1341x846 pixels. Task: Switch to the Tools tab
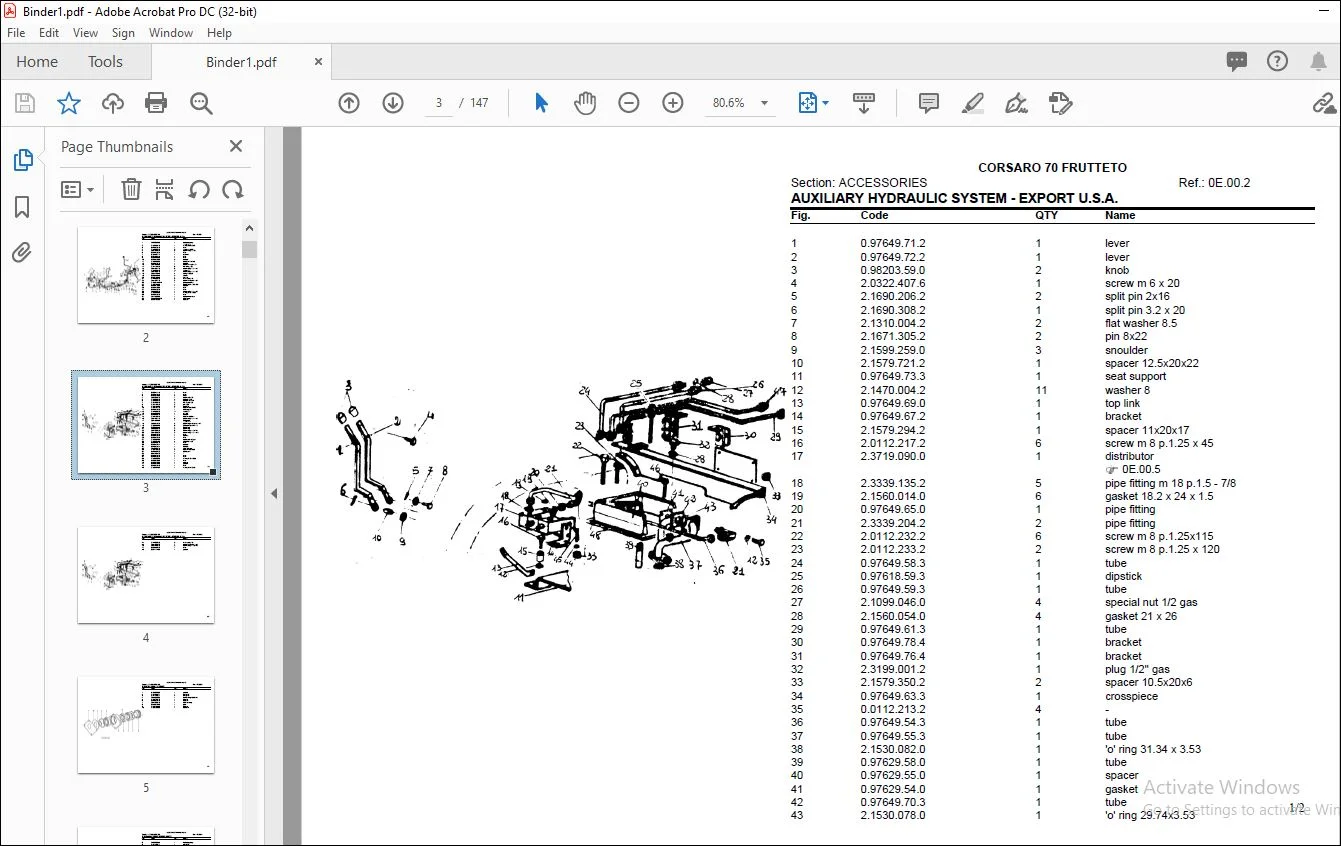(105, 62)
